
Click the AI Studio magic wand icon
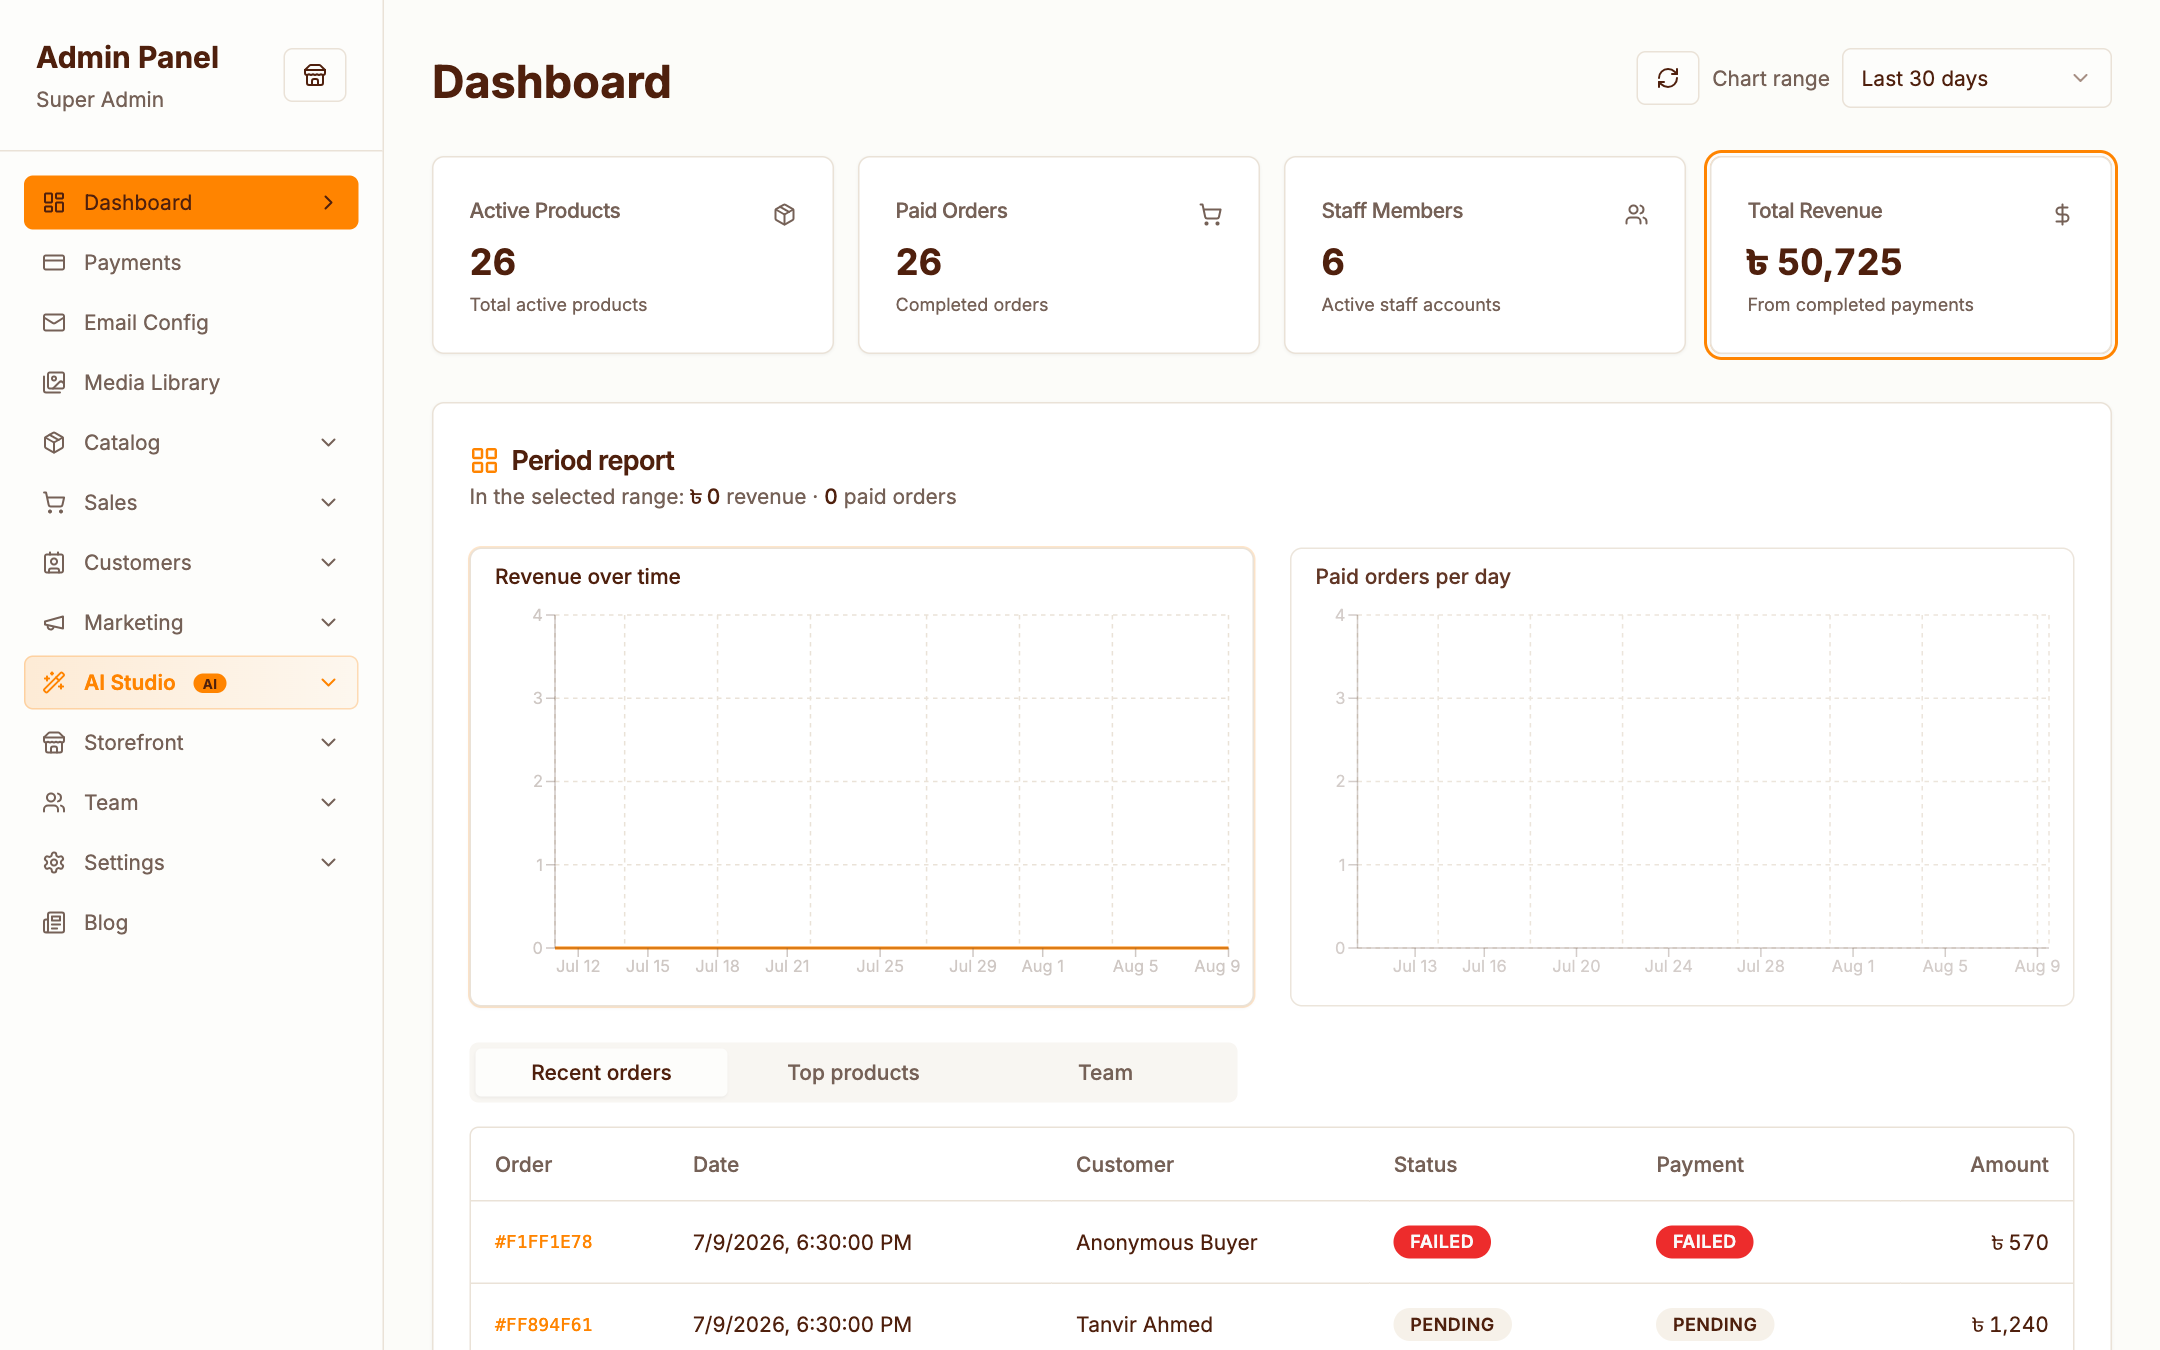tap(54, 682)
